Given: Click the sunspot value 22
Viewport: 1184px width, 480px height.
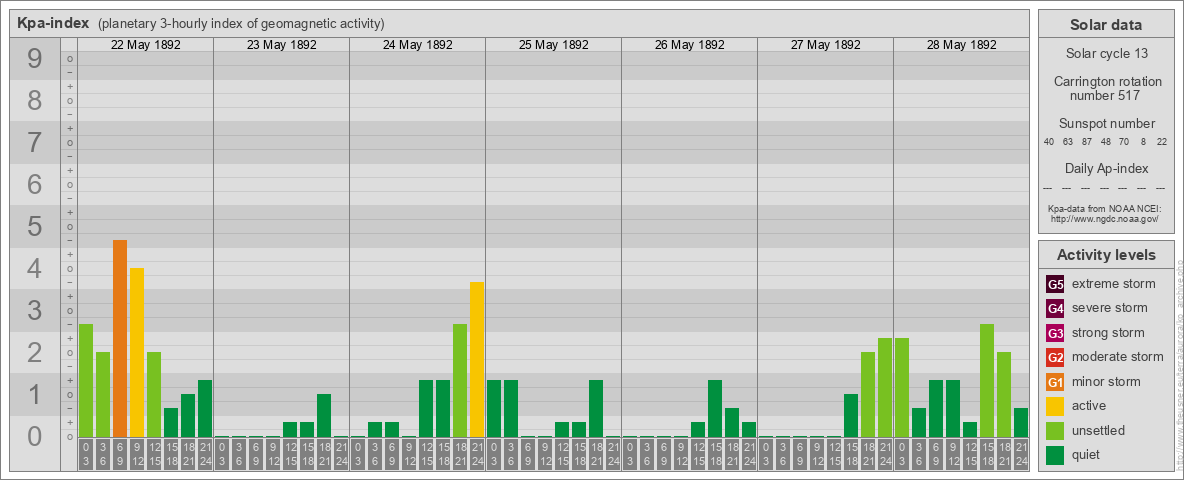Looking at the screenshot, I should click(1161, 141).
